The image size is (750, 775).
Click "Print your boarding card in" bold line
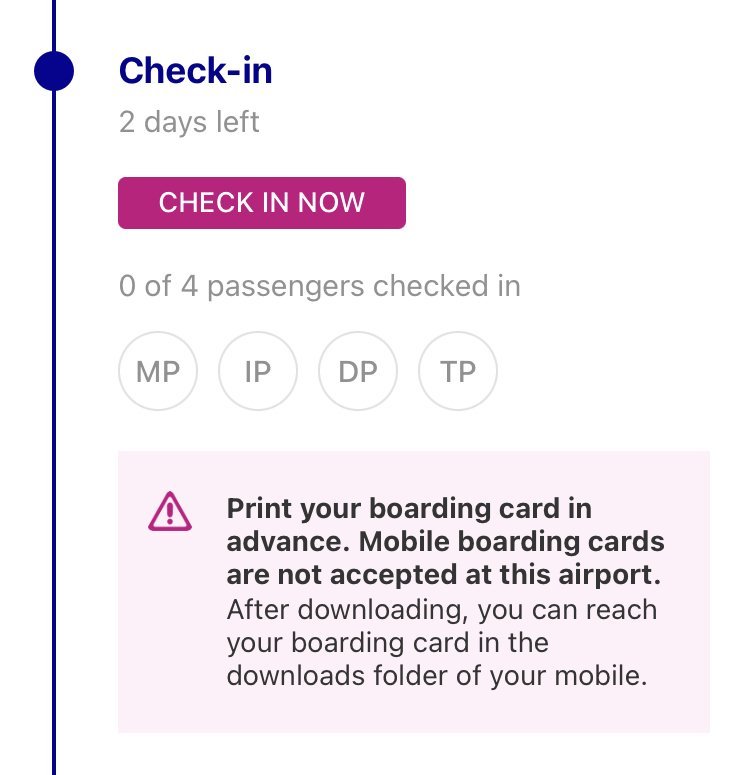click(x=409, y=509)
